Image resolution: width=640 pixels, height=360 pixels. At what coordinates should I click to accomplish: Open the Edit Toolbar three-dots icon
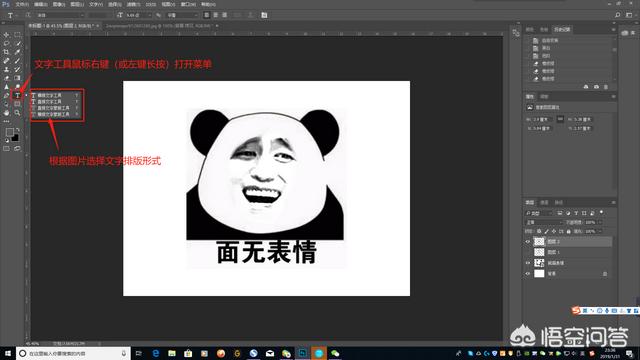pos(7,121)
